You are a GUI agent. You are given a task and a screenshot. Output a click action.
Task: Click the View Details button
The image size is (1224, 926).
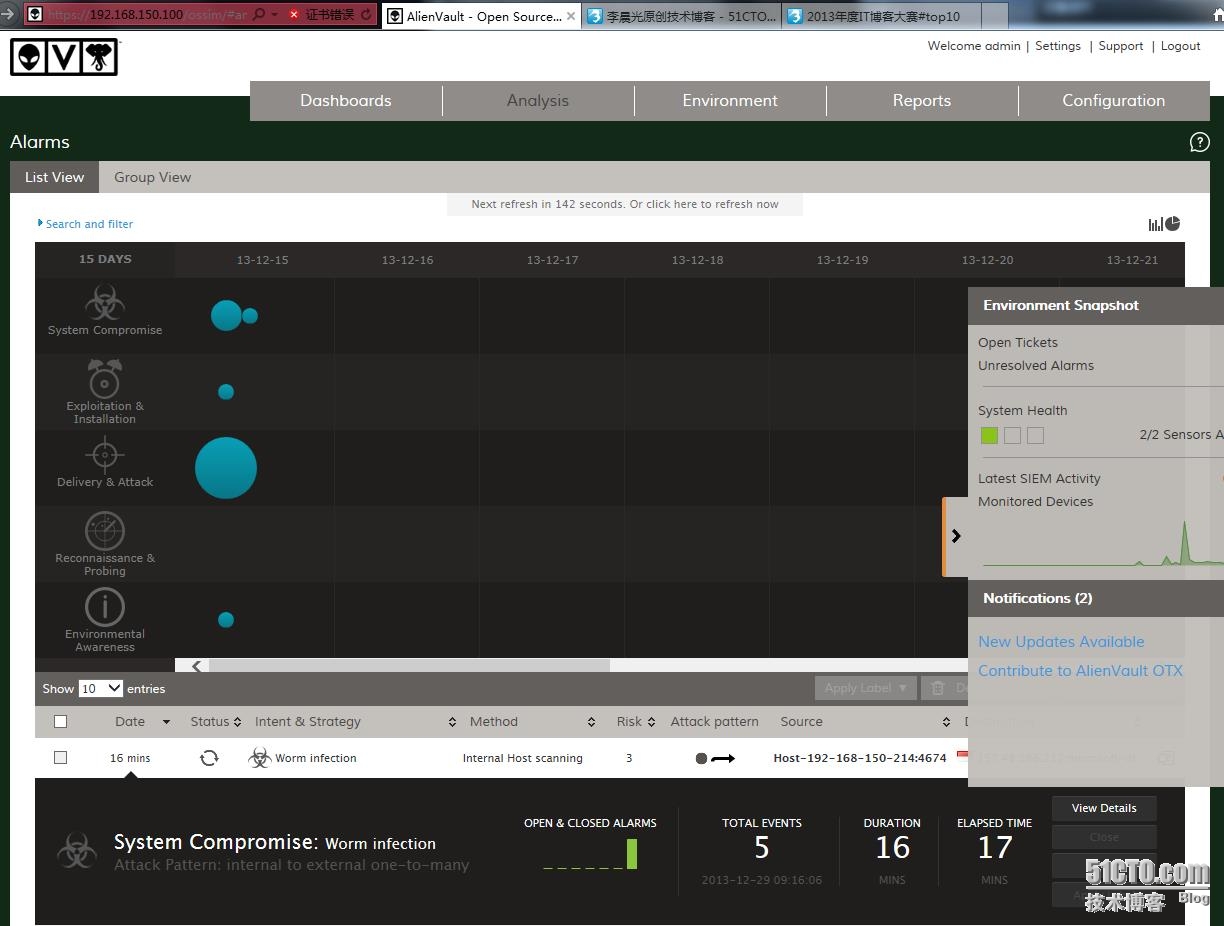click(x=1104, y=808)
